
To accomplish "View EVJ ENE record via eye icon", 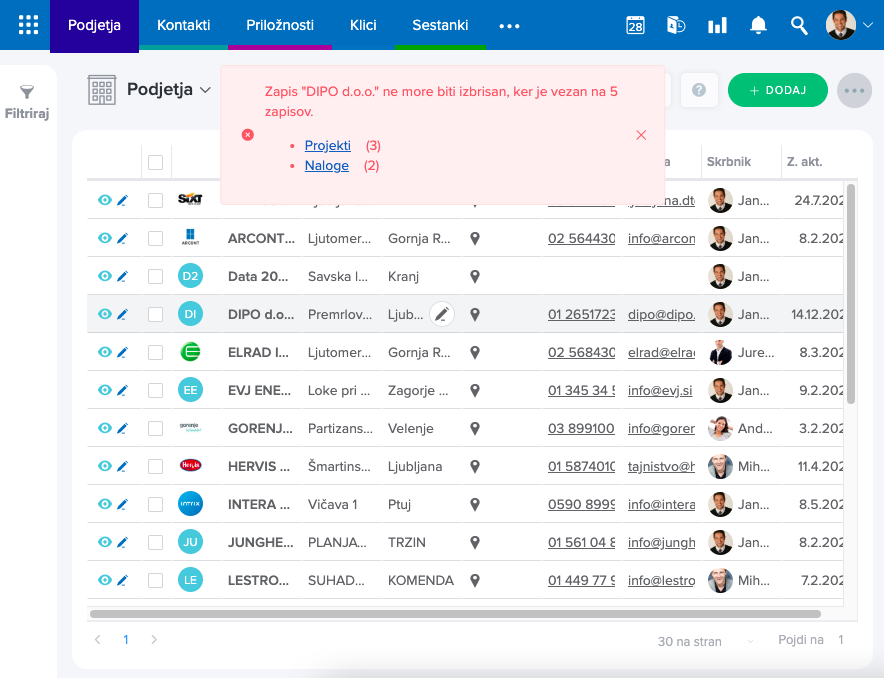I will pos(104,390).
